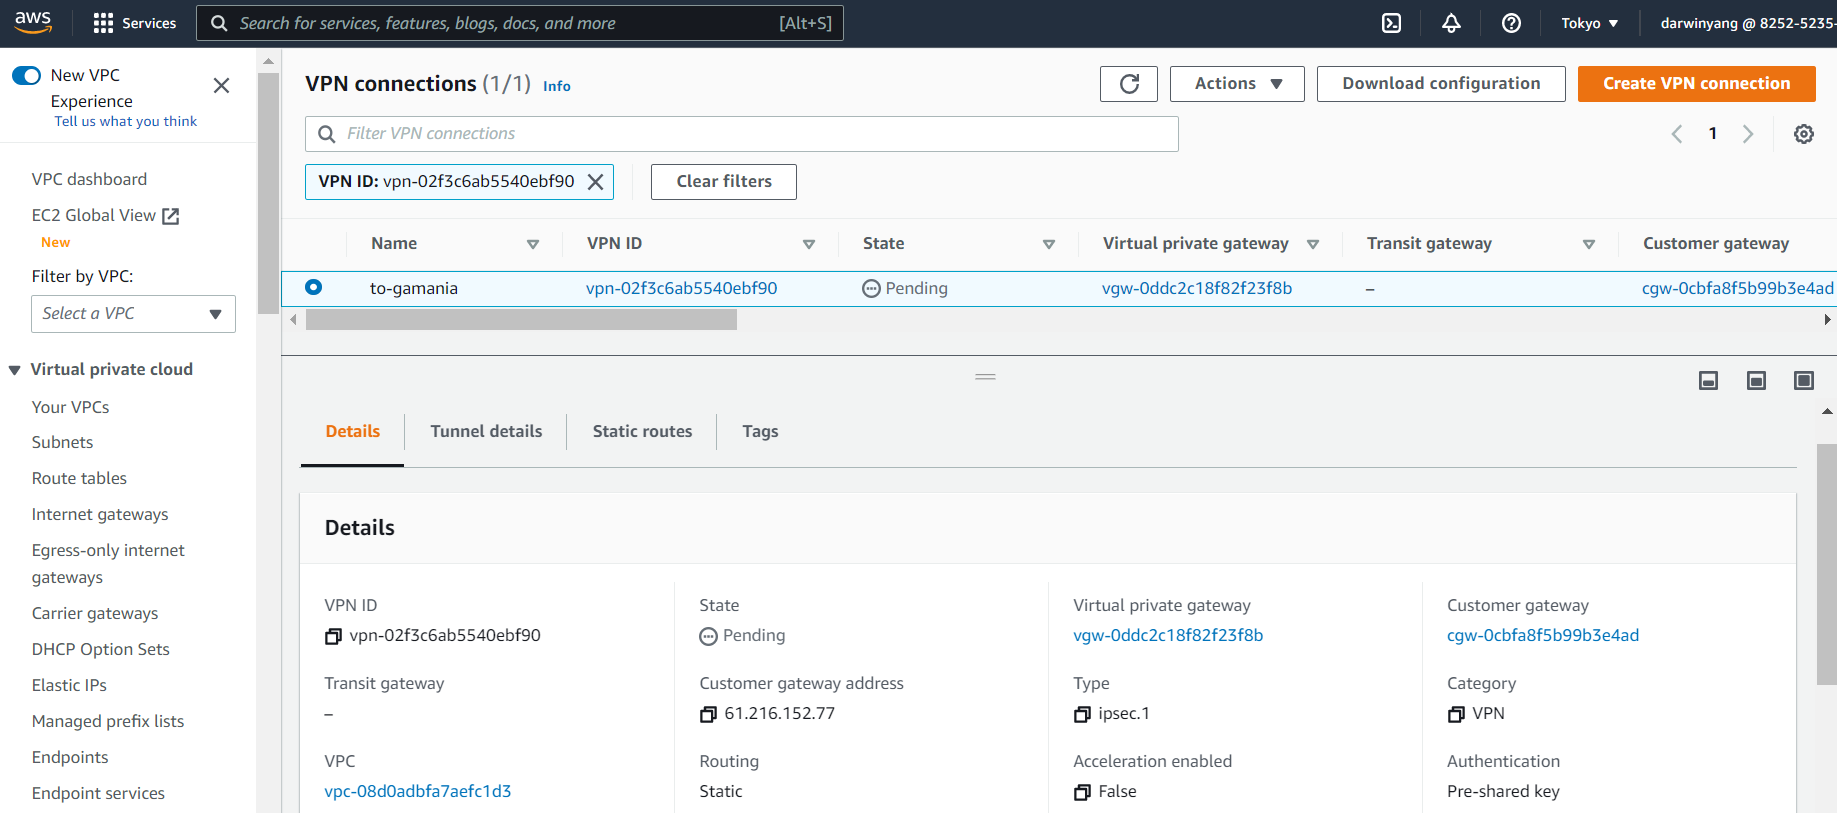This screenshot has height=813, width=1837.
Task: Open the help question mark menu
Action: (x=1511, y=23)
